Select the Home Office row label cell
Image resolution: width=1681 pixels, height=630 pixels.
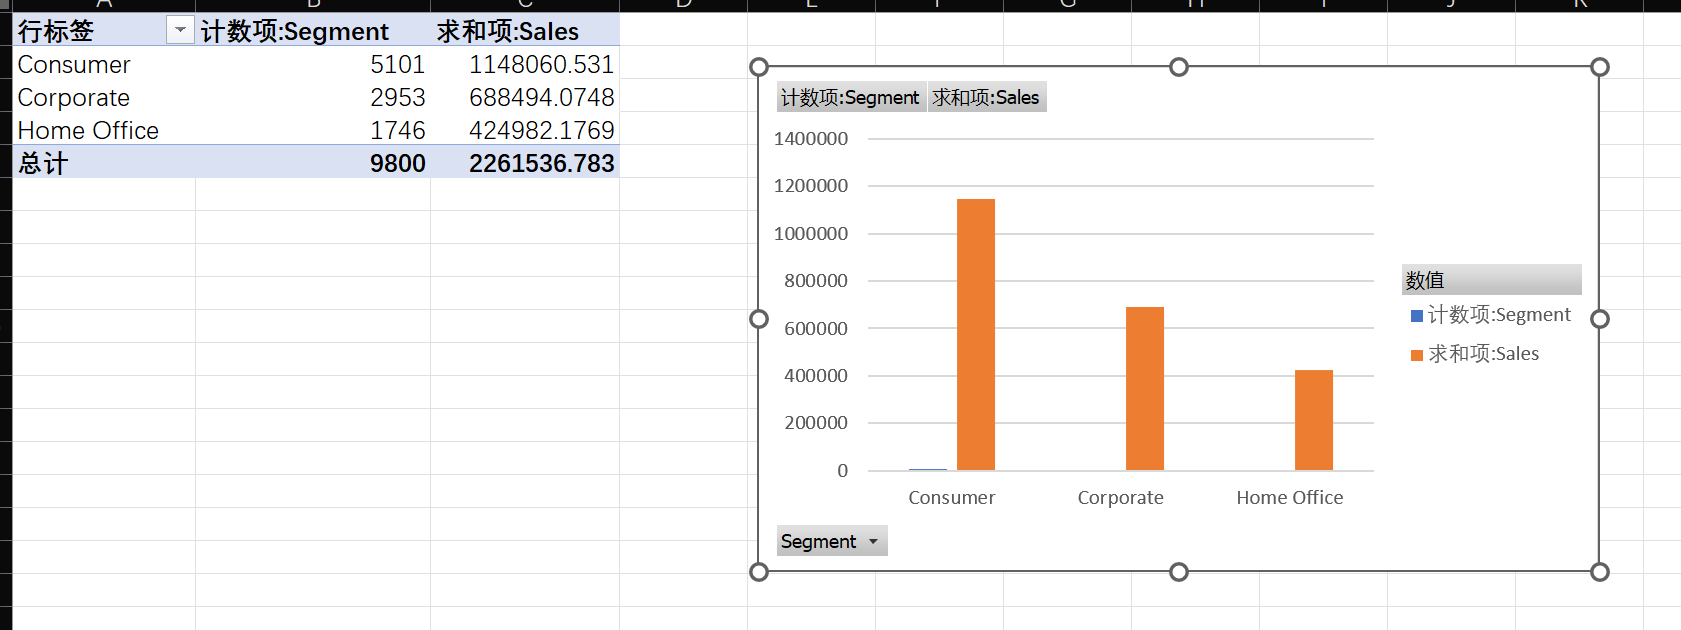[88, 131]
